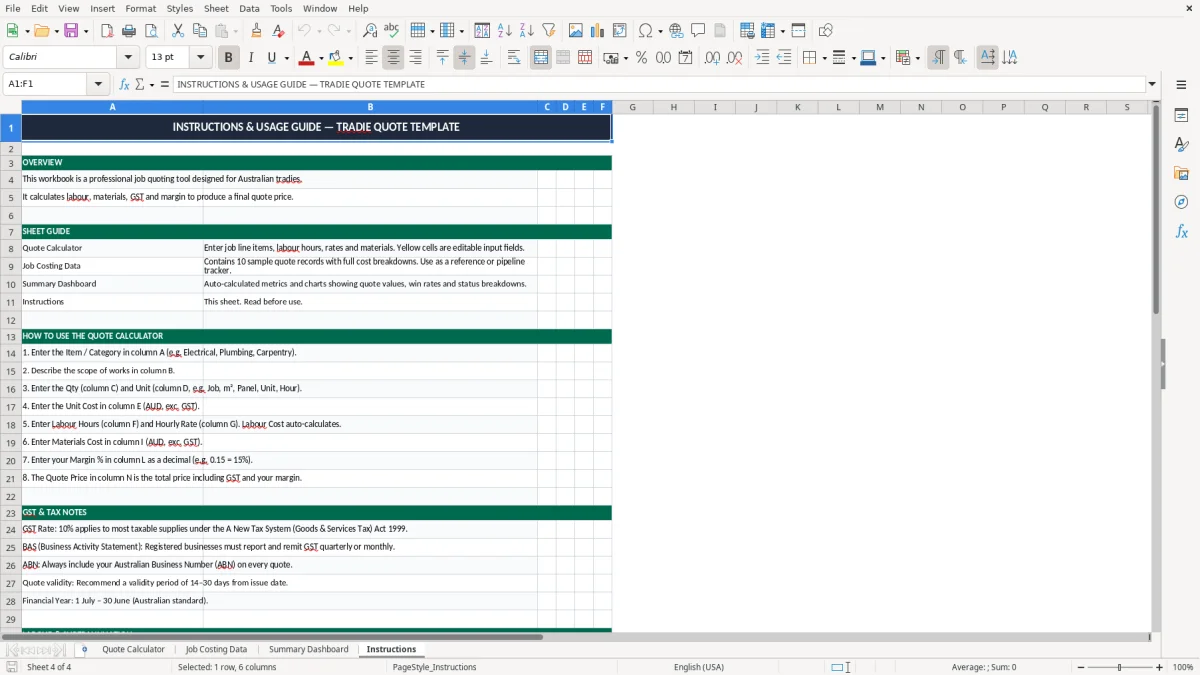The width and height of the screenshot is (1200, 675).
Task: Open Insert Special Character dropdown arrow
Action: click(660, 31)
